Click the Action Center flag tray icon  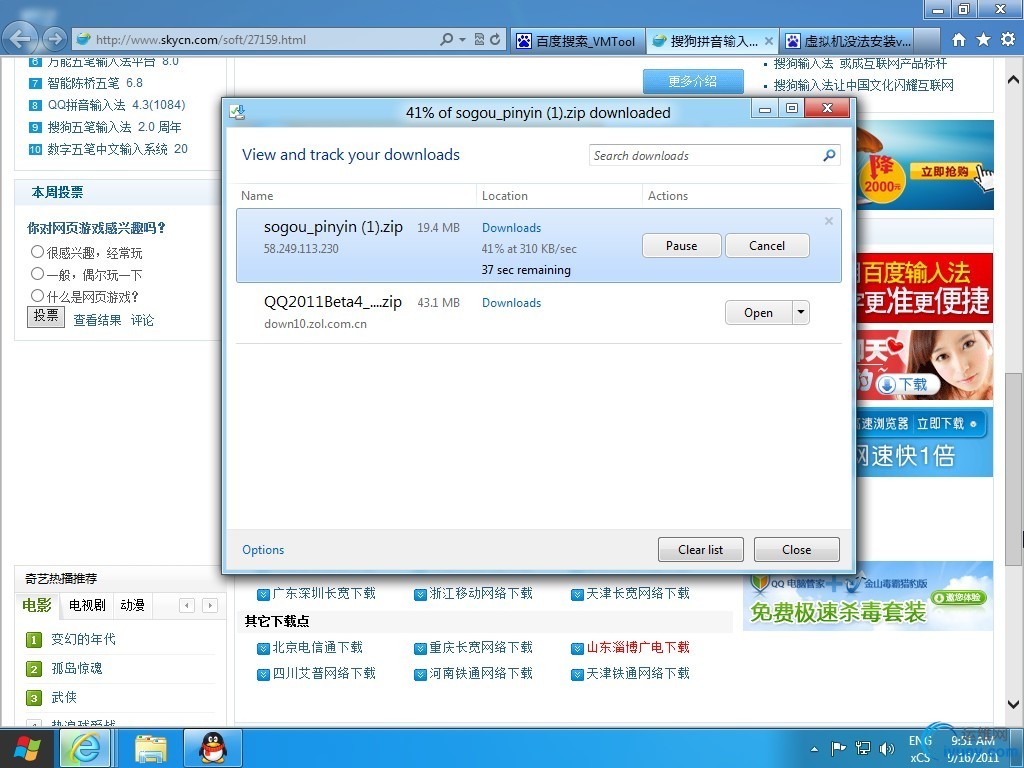click(839, 748)
